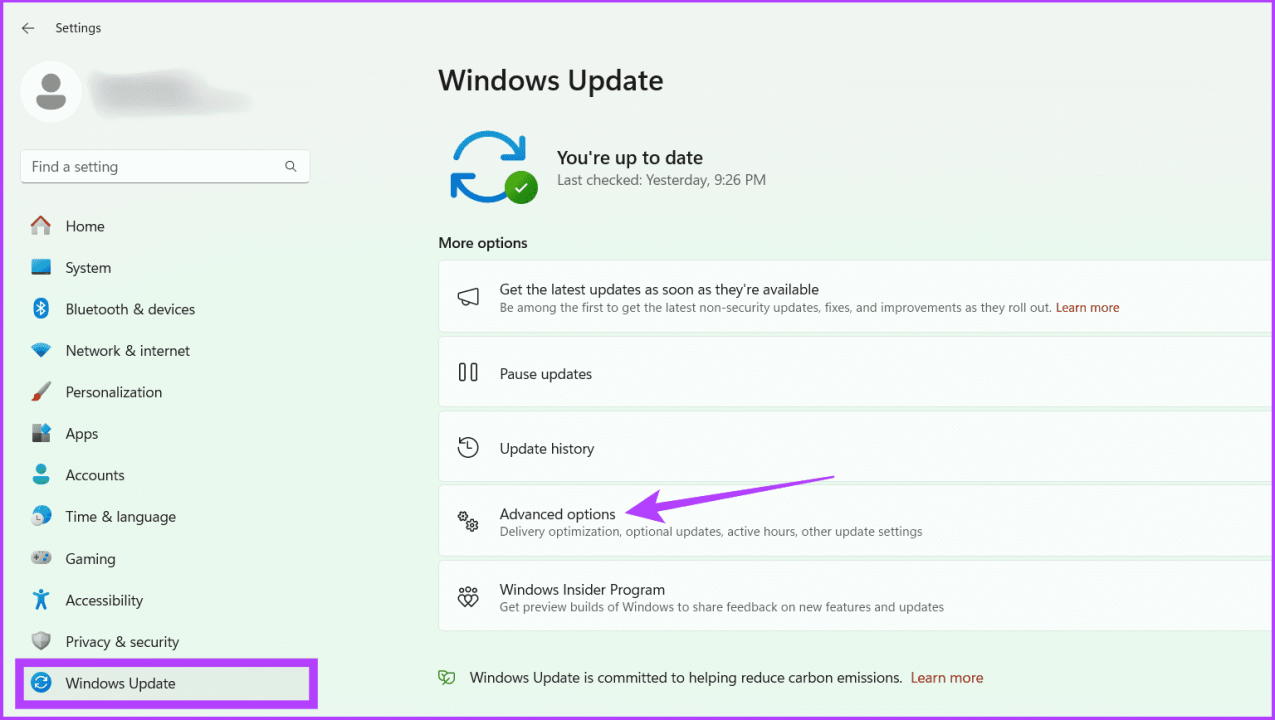This screenshot has width=1275, height=720.
Task: Select the Network & internet globe icon
Action: 41,350
